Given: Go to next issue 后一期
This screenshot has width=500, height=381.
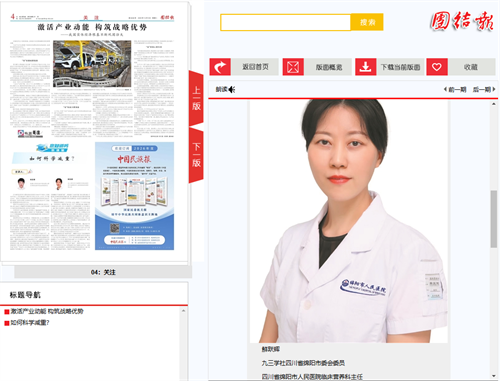Looking at the screenshot, I should (x=484, y=89).
